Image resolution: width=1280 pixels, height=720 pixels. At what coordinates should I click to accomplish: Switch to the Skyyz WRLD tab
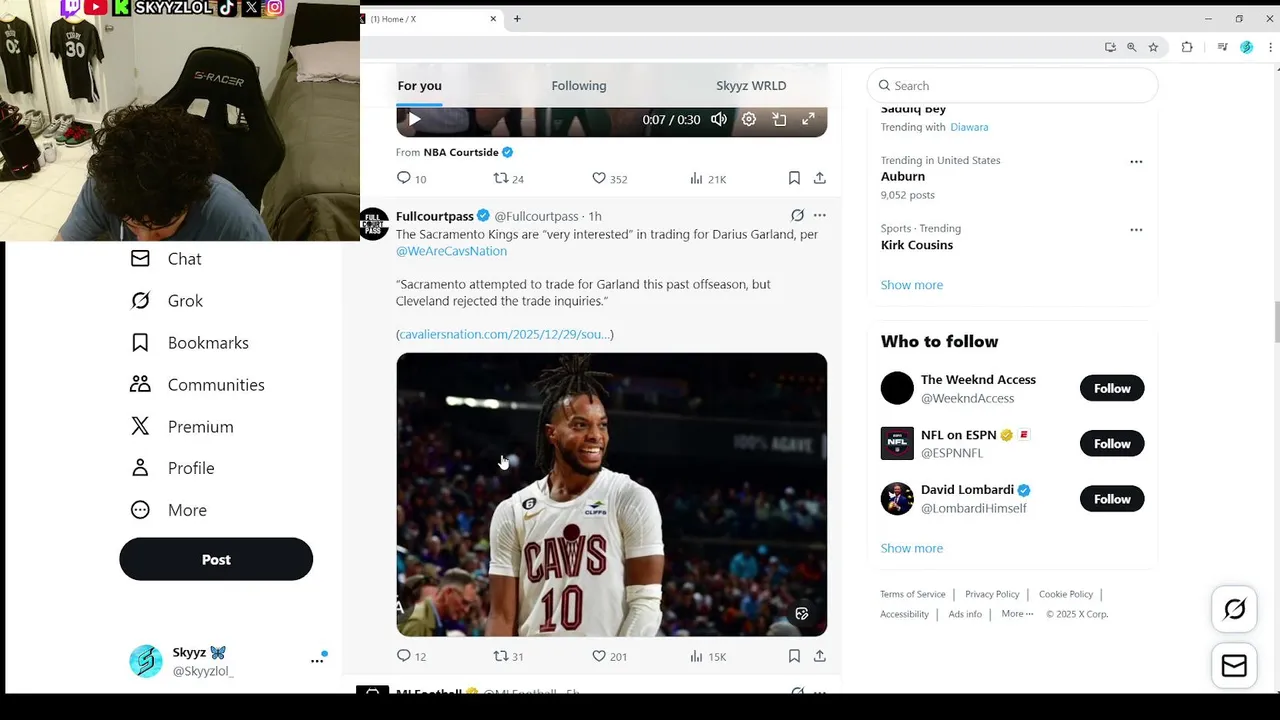tap(751, 86)
